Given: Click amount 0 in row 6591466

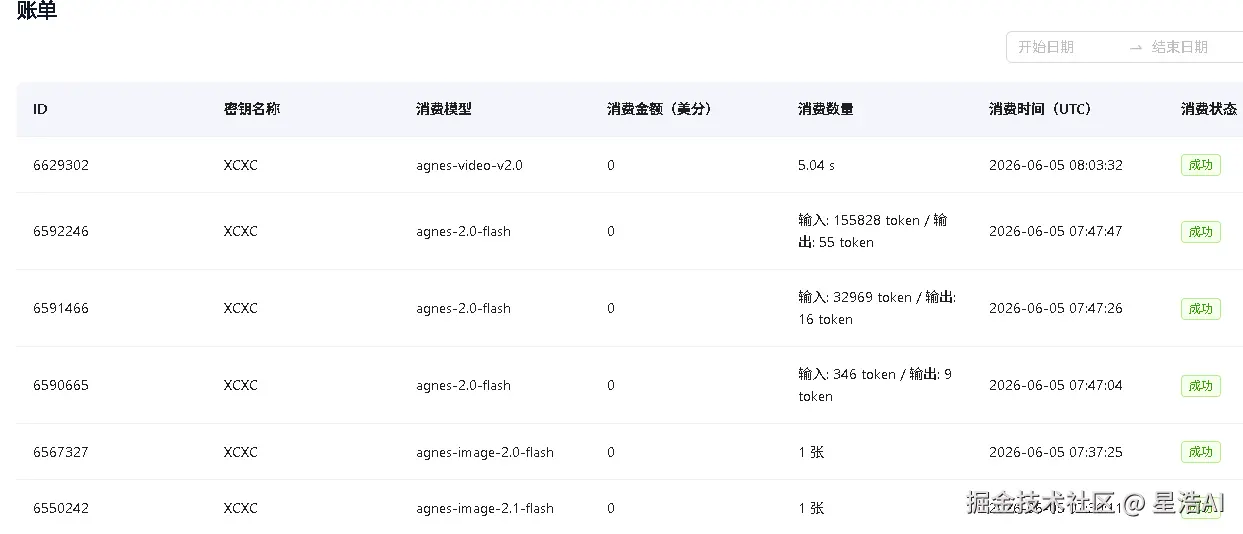Looking at the screenshot, I should (611, 308).
